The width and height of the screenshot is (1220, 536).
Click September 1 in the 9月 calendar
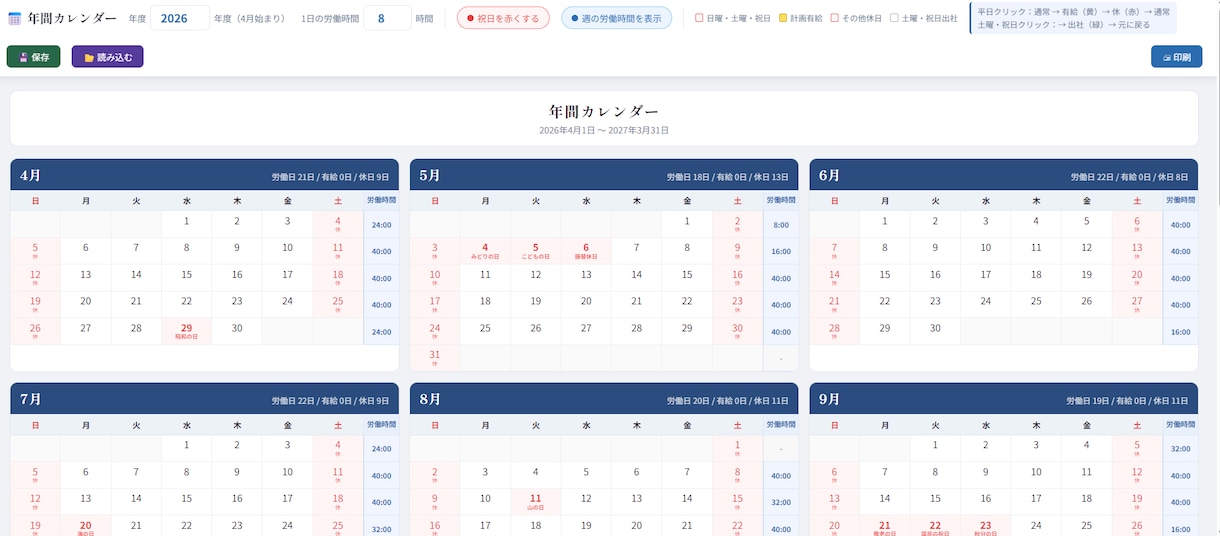935,448
